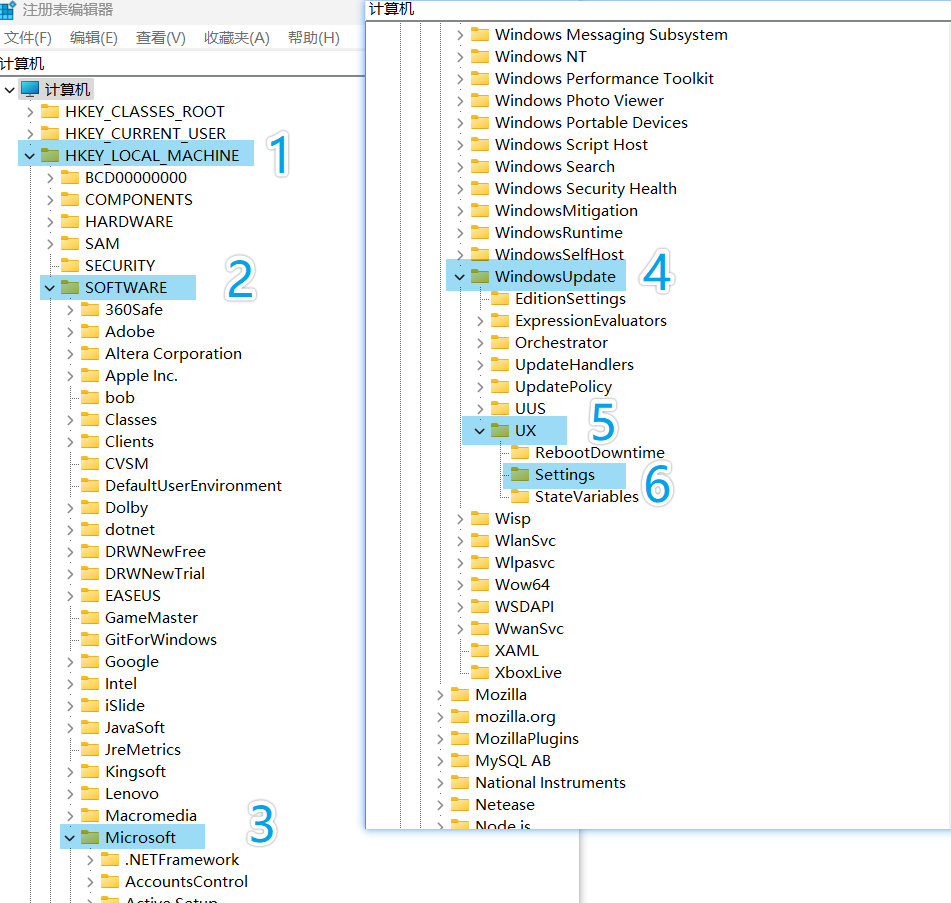951x903 pixels.
Task: Open the 文件(F) menu
Action: click(27, 38)
